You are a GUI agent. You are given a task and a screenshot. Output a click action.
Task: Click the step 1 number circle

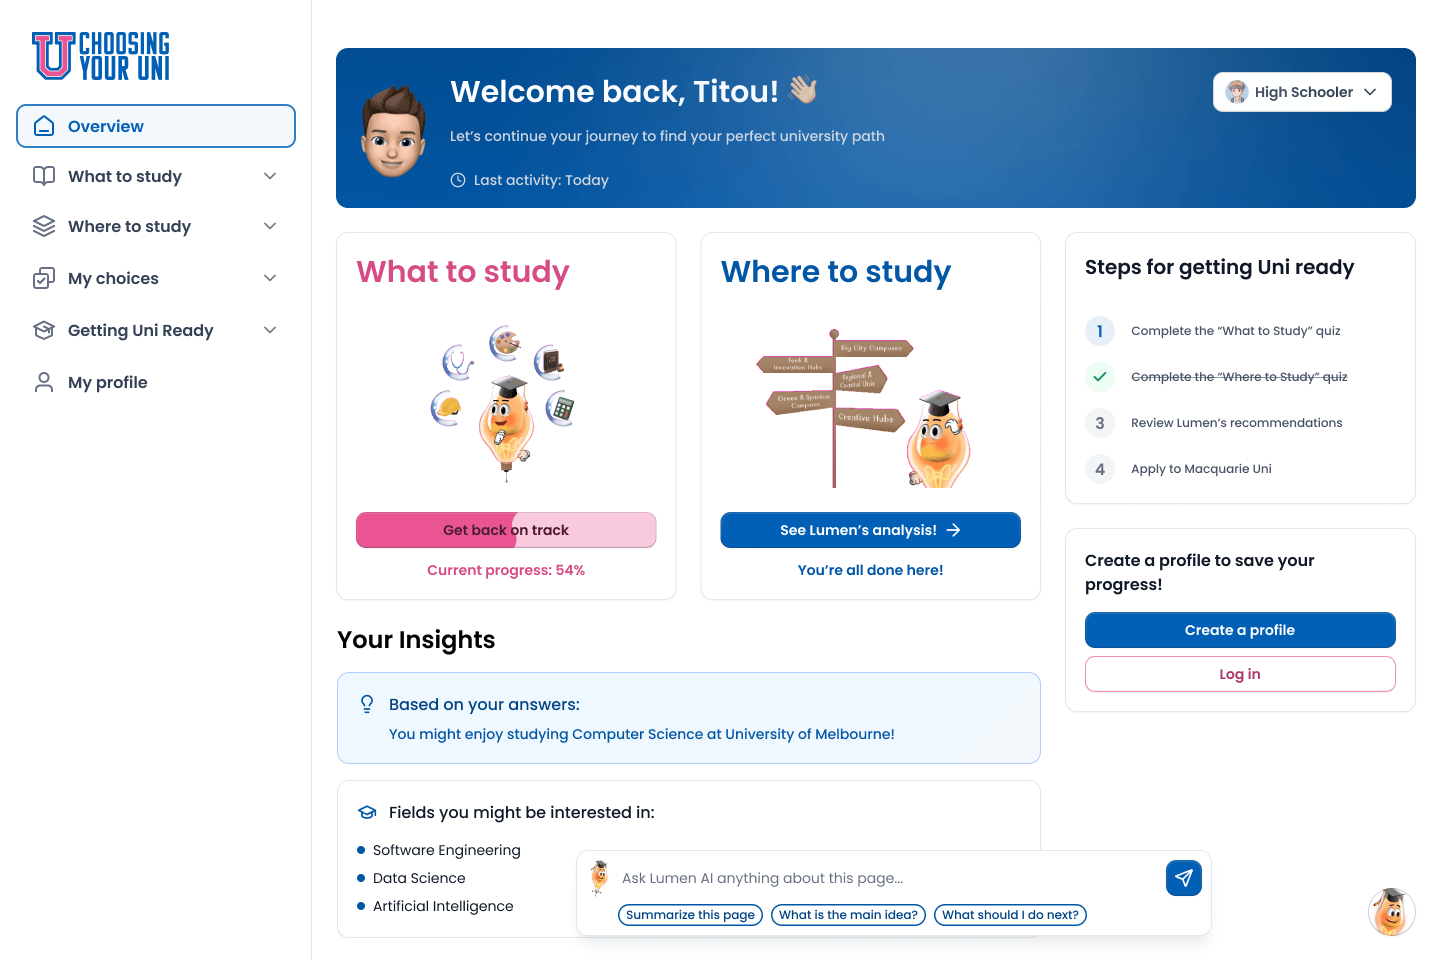pyautogui.click(x=1100, y=331)
